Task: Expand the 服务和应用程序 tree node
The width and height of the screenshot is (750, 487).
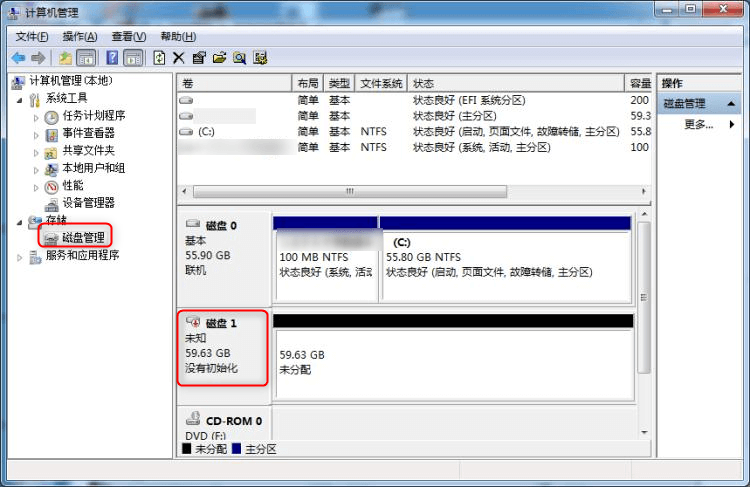Action: [x=19, y=257]
